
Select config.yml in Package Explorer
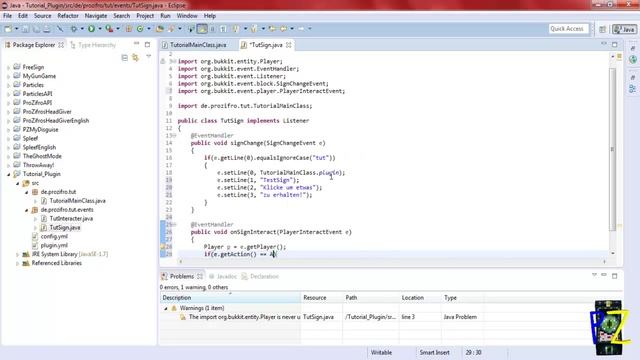coord(54,236)
